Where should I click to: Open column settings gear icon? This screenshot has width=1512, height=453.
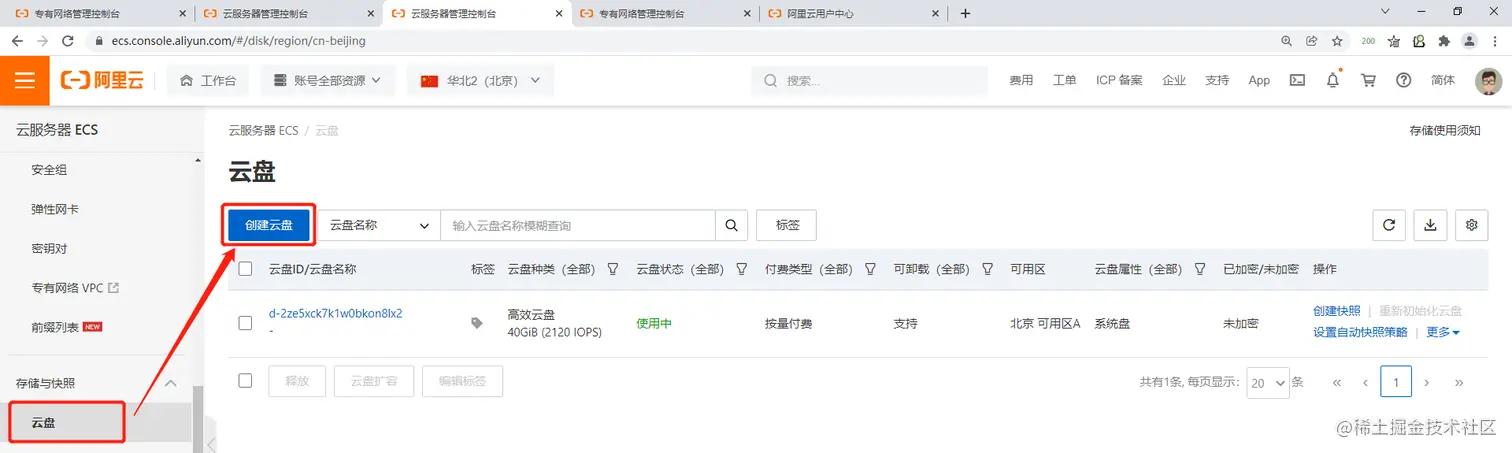coord(1471,225)
